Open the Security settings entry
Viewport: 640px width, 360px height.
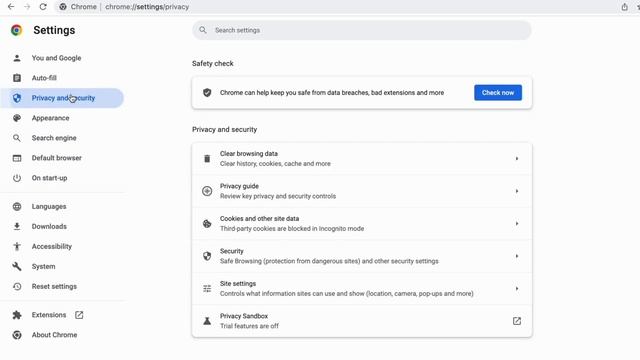(x=362, y=256)
